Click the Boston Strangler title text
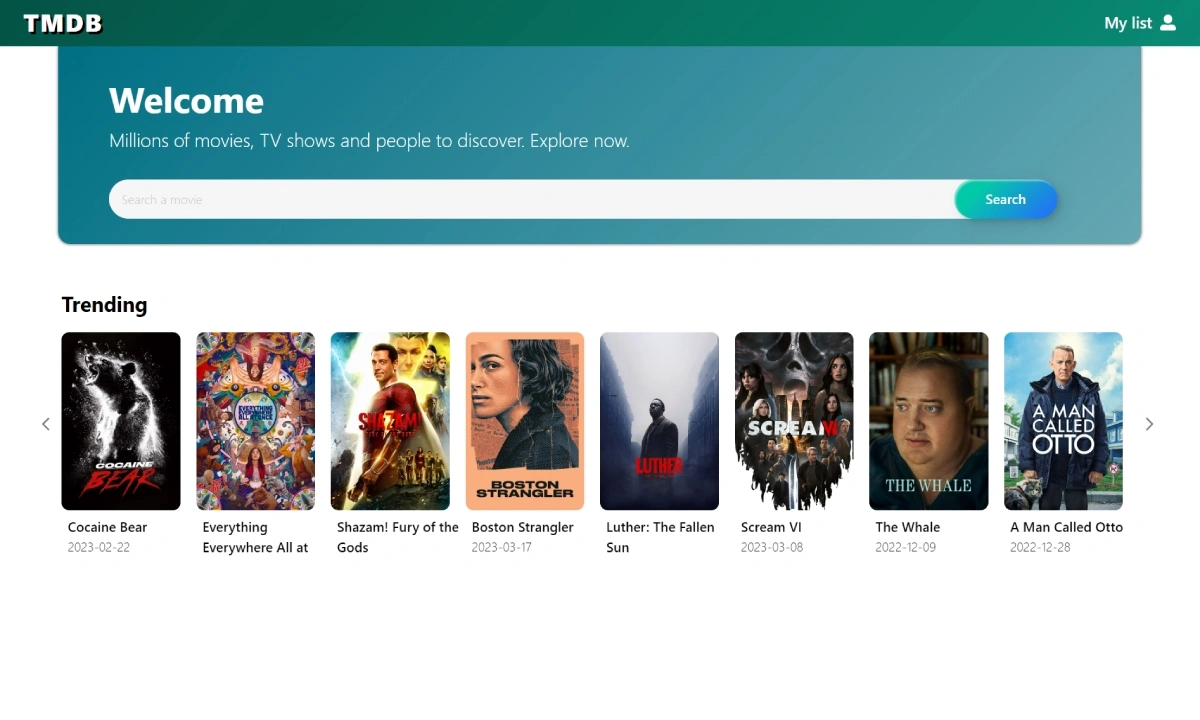Image resolution: width=1200 pixels, height=720 pixels. click(523, 527)
